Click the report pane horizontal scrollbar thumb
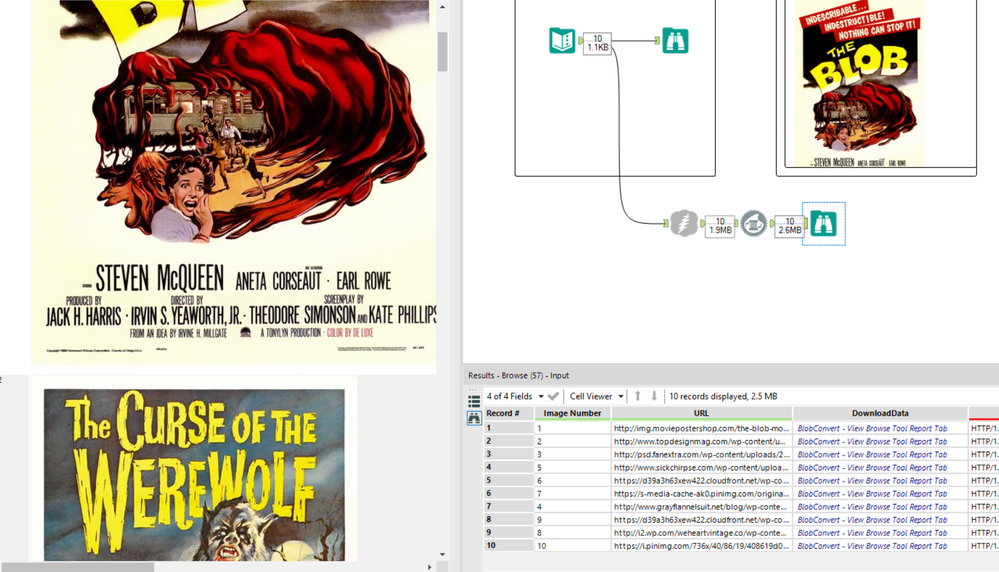 click(78, 567)
